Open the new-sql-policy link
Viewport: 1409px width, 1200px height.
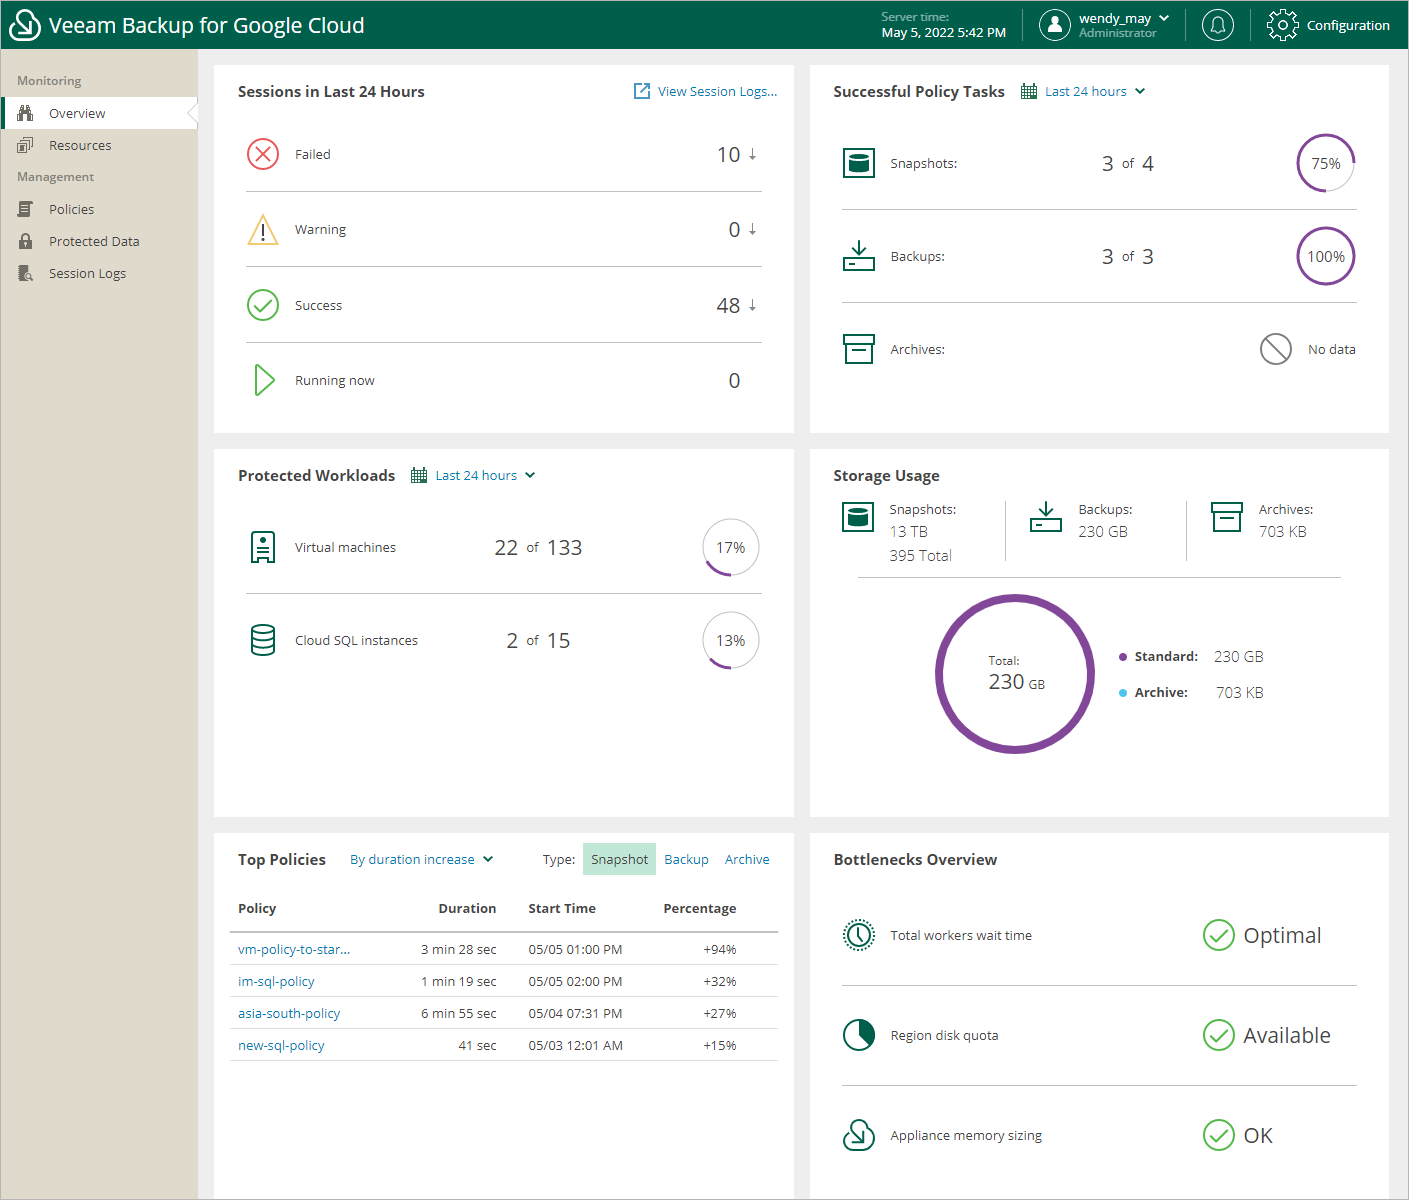pos(281,1045)
